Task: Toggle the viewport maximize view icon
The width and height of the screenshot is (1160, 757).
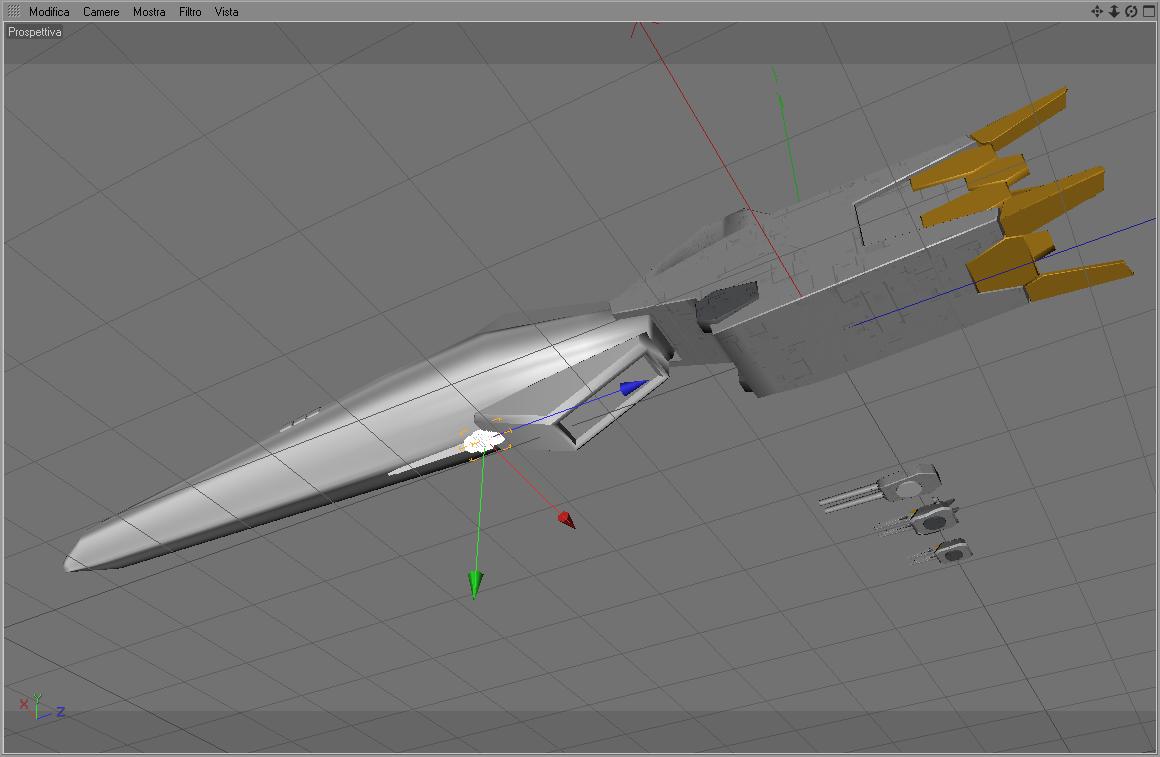Action: (1148, 11)
